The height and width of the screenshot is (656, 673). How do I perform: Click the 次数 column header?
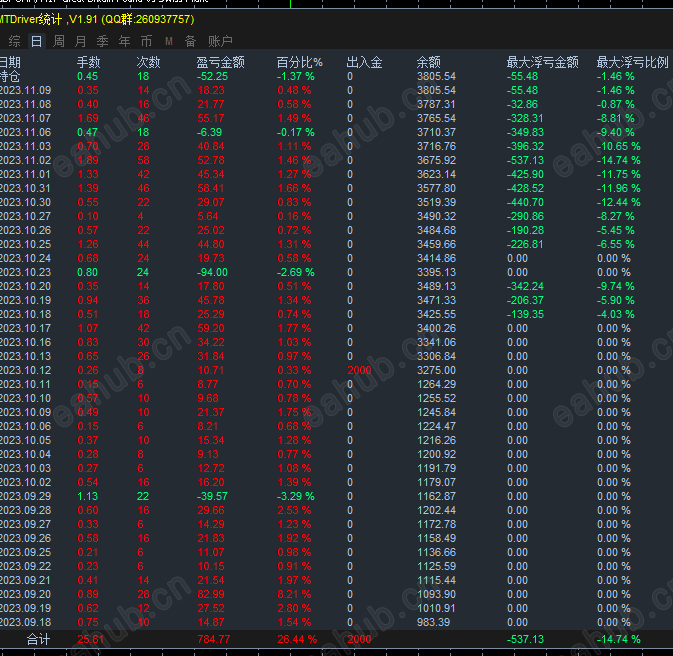coord(148,62)
